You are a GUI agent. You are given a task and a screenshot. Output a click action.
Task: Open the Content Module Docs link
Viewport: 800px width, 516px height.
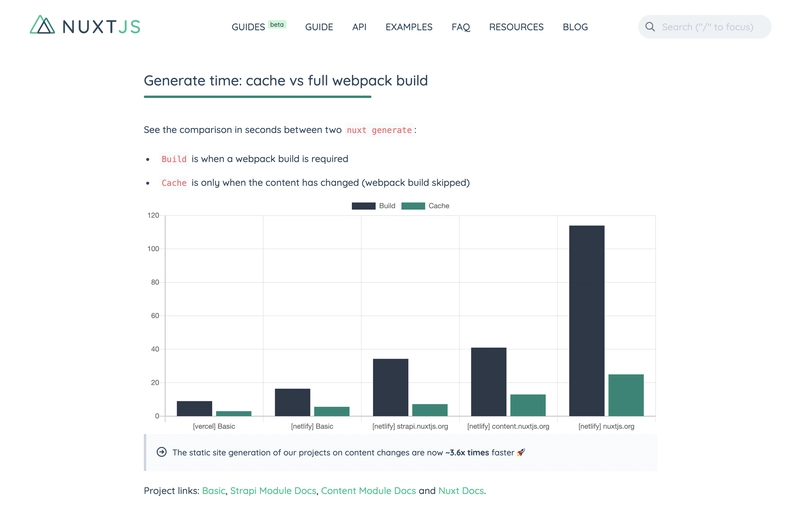pos(368,490)
